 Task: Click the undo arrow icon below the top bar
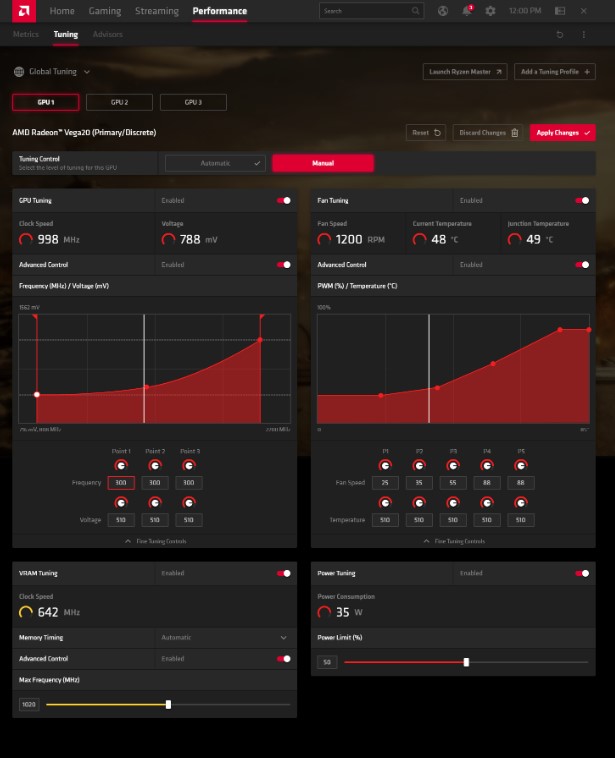pyautogui.click(x=560, y=34)
